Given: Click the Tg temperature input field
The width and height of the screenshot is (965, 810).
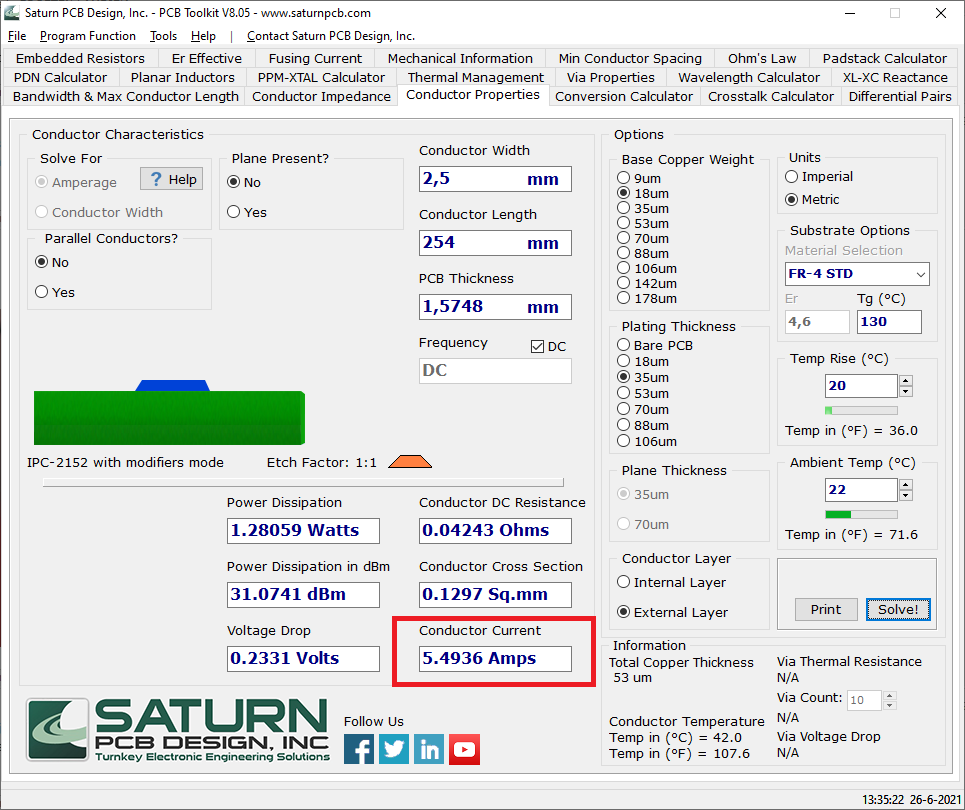Looking at the screenshot, I should point(889,322).
